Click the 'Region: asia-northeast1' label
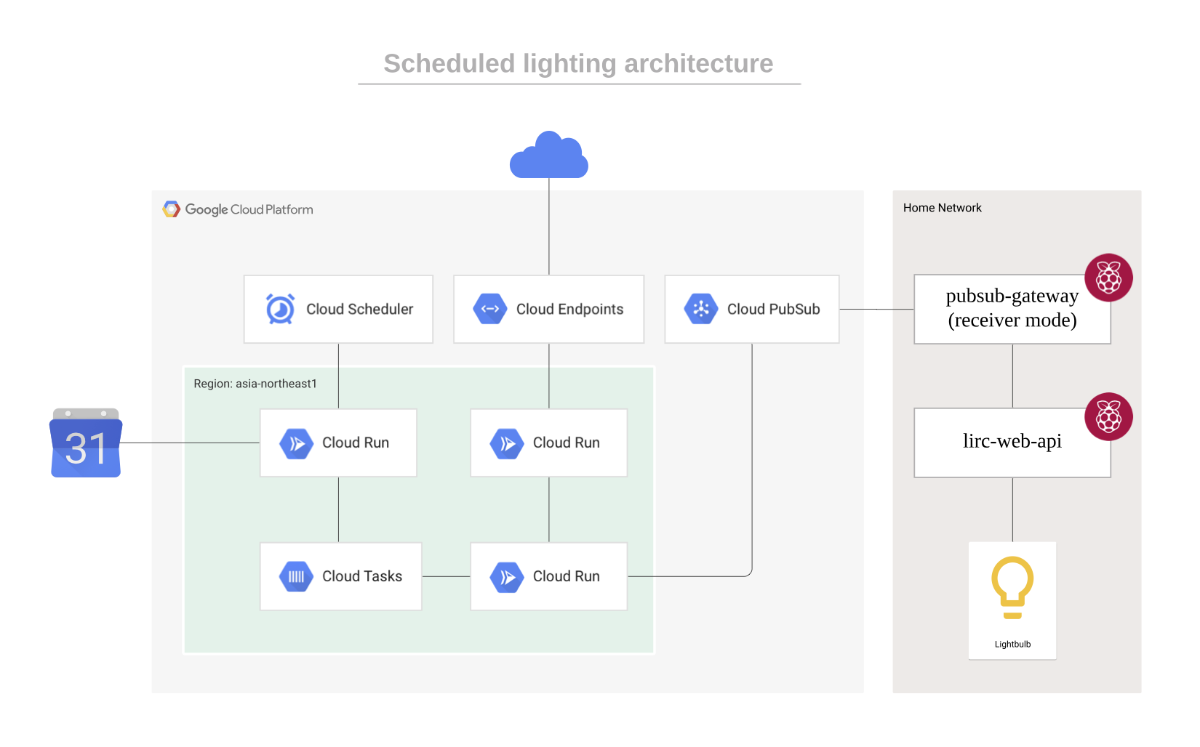The width and height of the screenshot is (1200, 747). click(255, 384)
